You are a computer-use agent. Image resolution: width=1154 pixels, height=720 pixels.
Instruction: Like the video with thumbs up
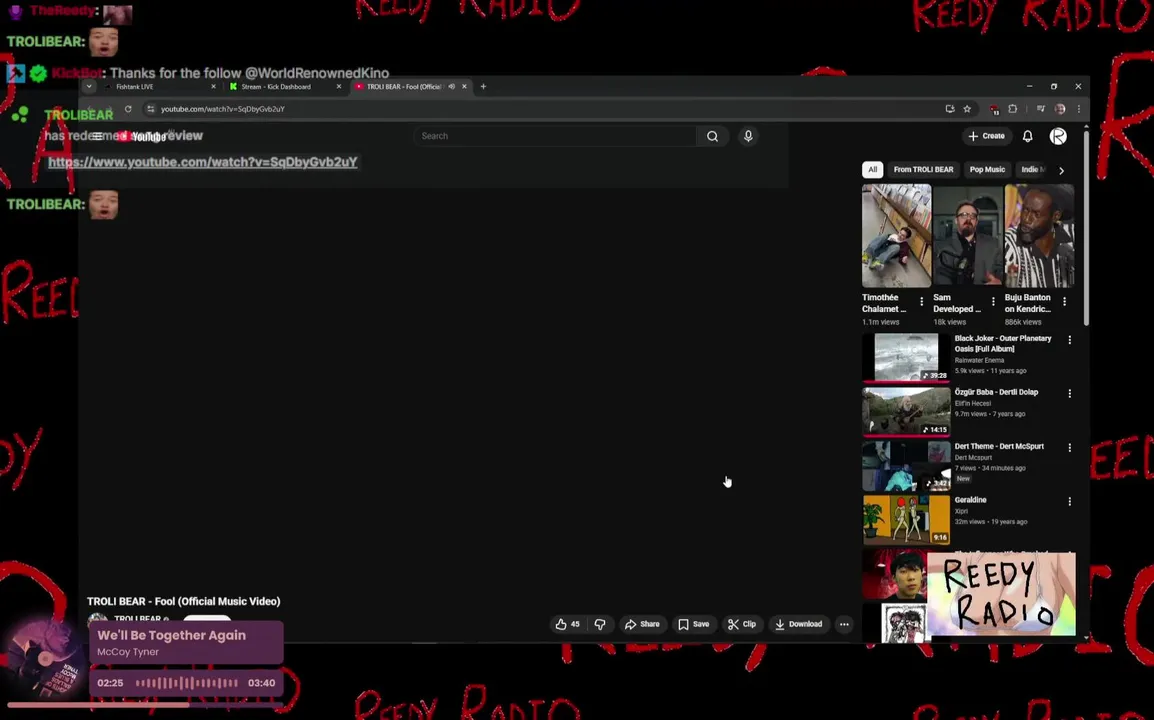point(567,624)
